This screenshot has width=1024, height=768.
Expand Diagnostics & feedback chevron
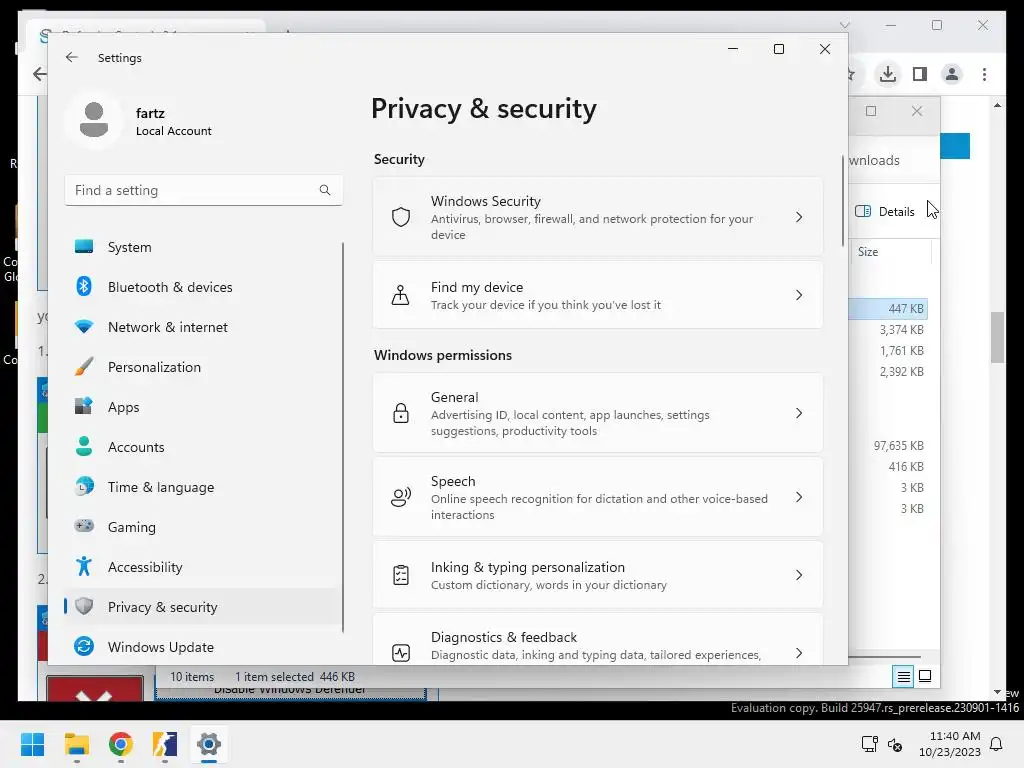point(799,652)
